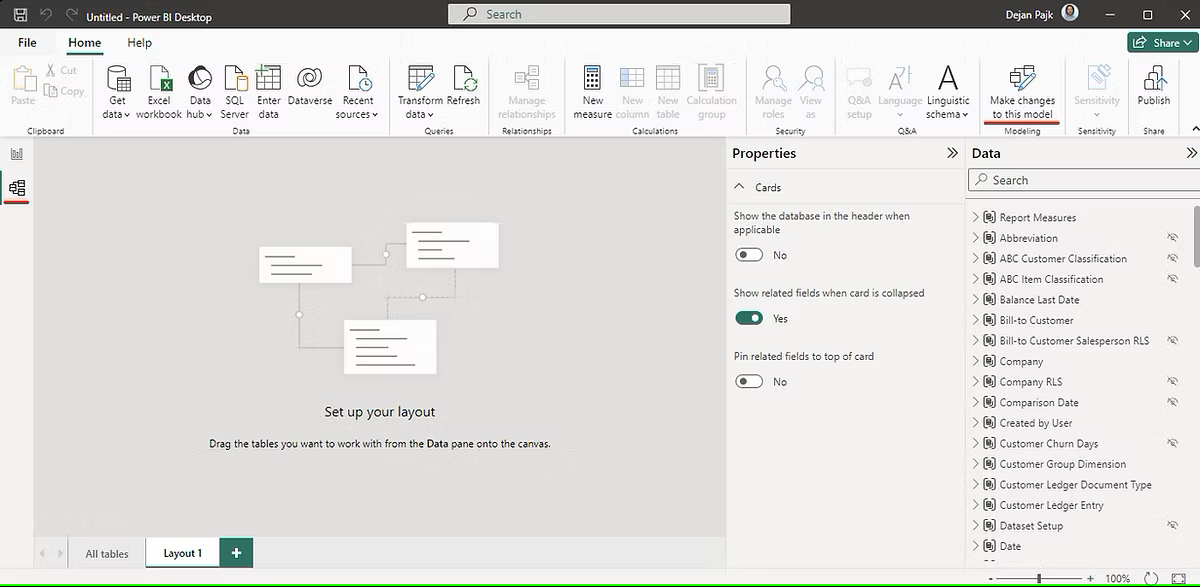This screenshot has width=1200, height=587.
Task: Collapse the Cards section
Action: click(740, 188)
